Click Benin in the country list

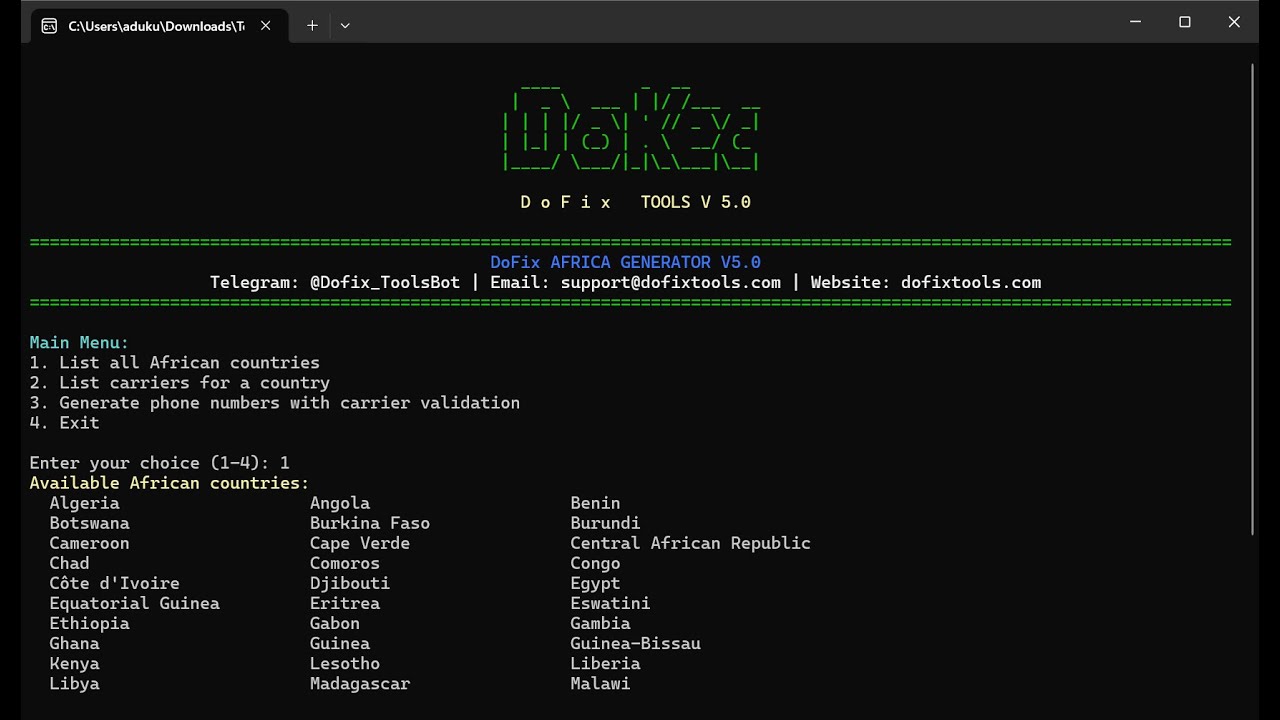click(595, 503)
